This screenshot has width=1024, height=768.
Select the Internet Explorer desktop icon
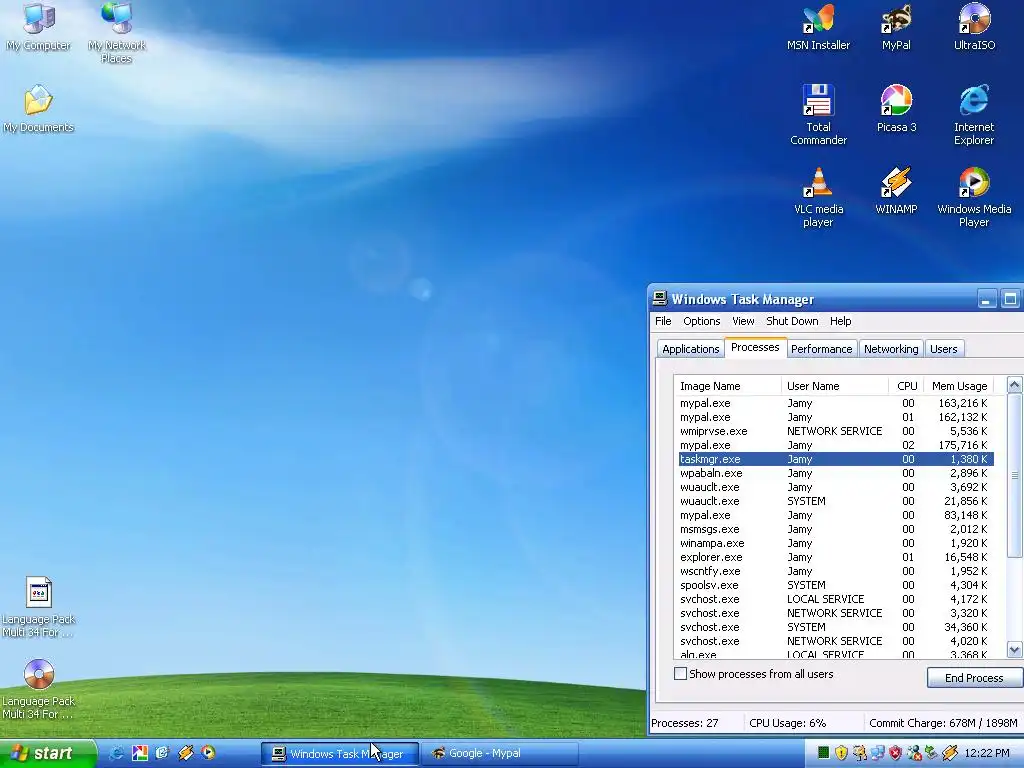click(x=974, y=115)
